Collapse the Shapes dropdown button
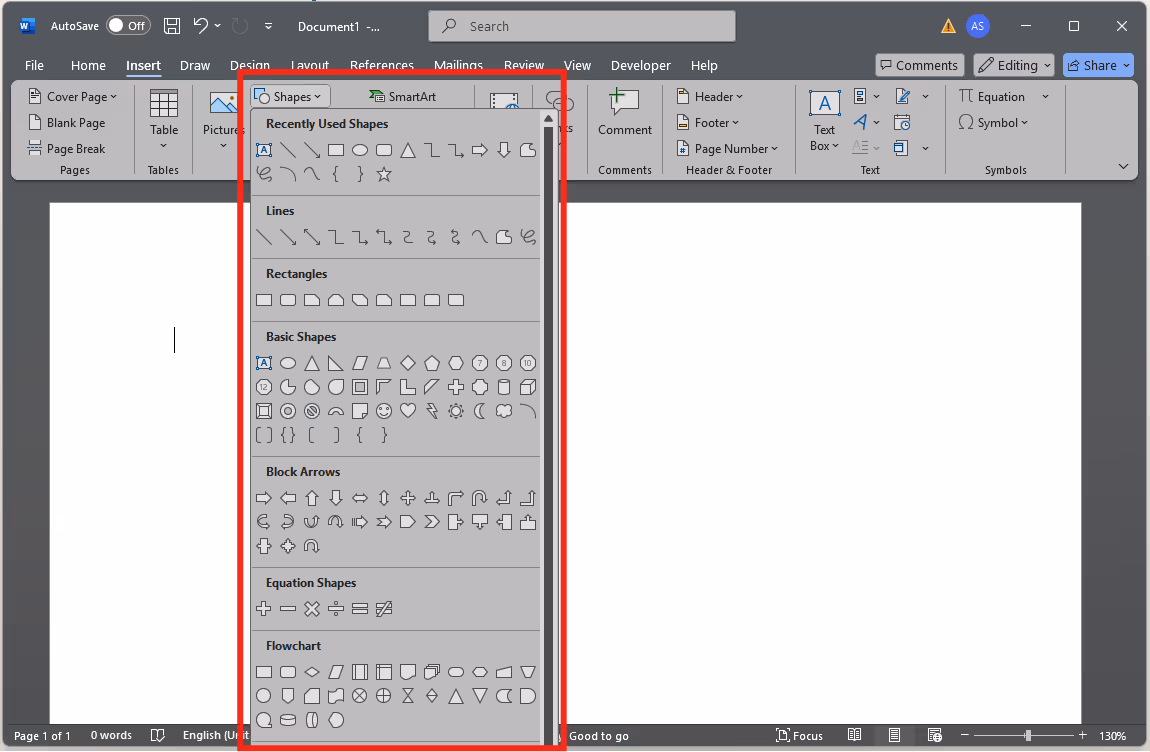Viewport: 1150px width, 752px height. coord(290,97)
